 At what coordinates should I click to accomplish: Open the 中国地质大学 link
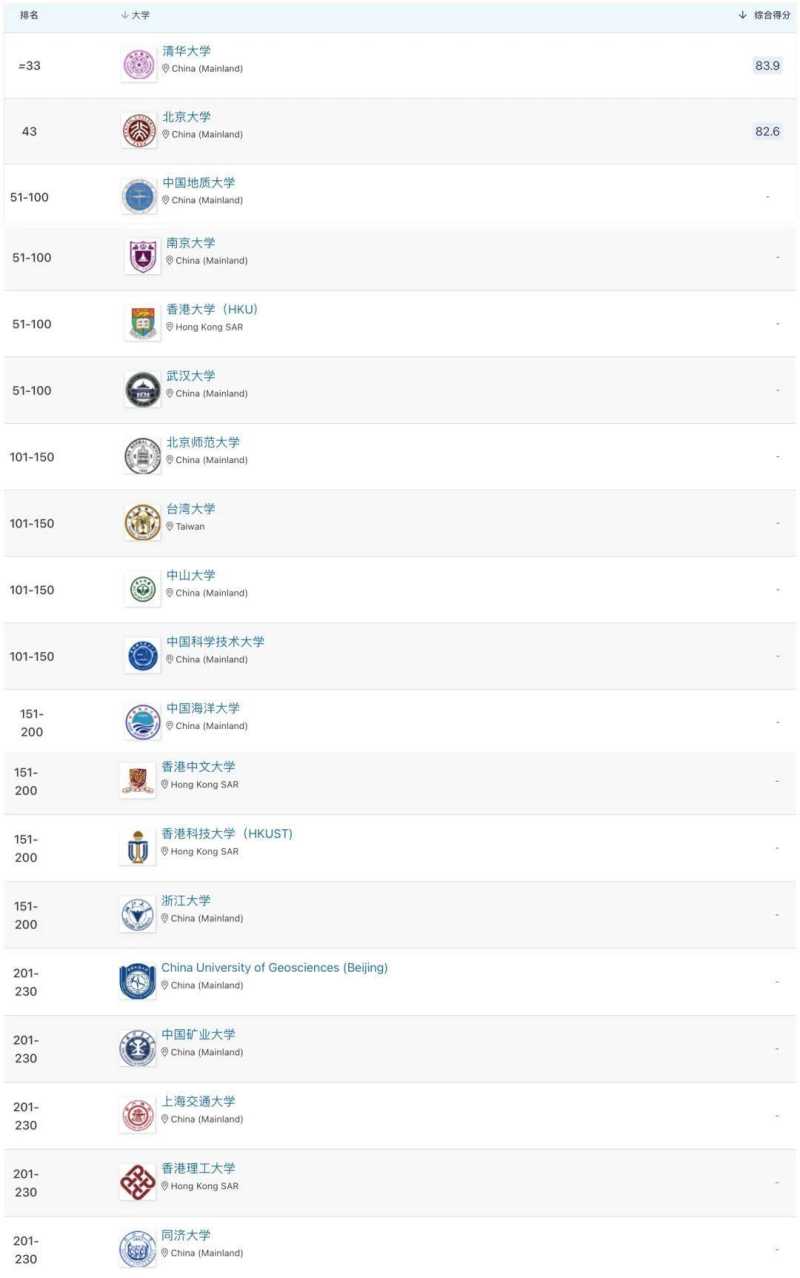[199, 183]
